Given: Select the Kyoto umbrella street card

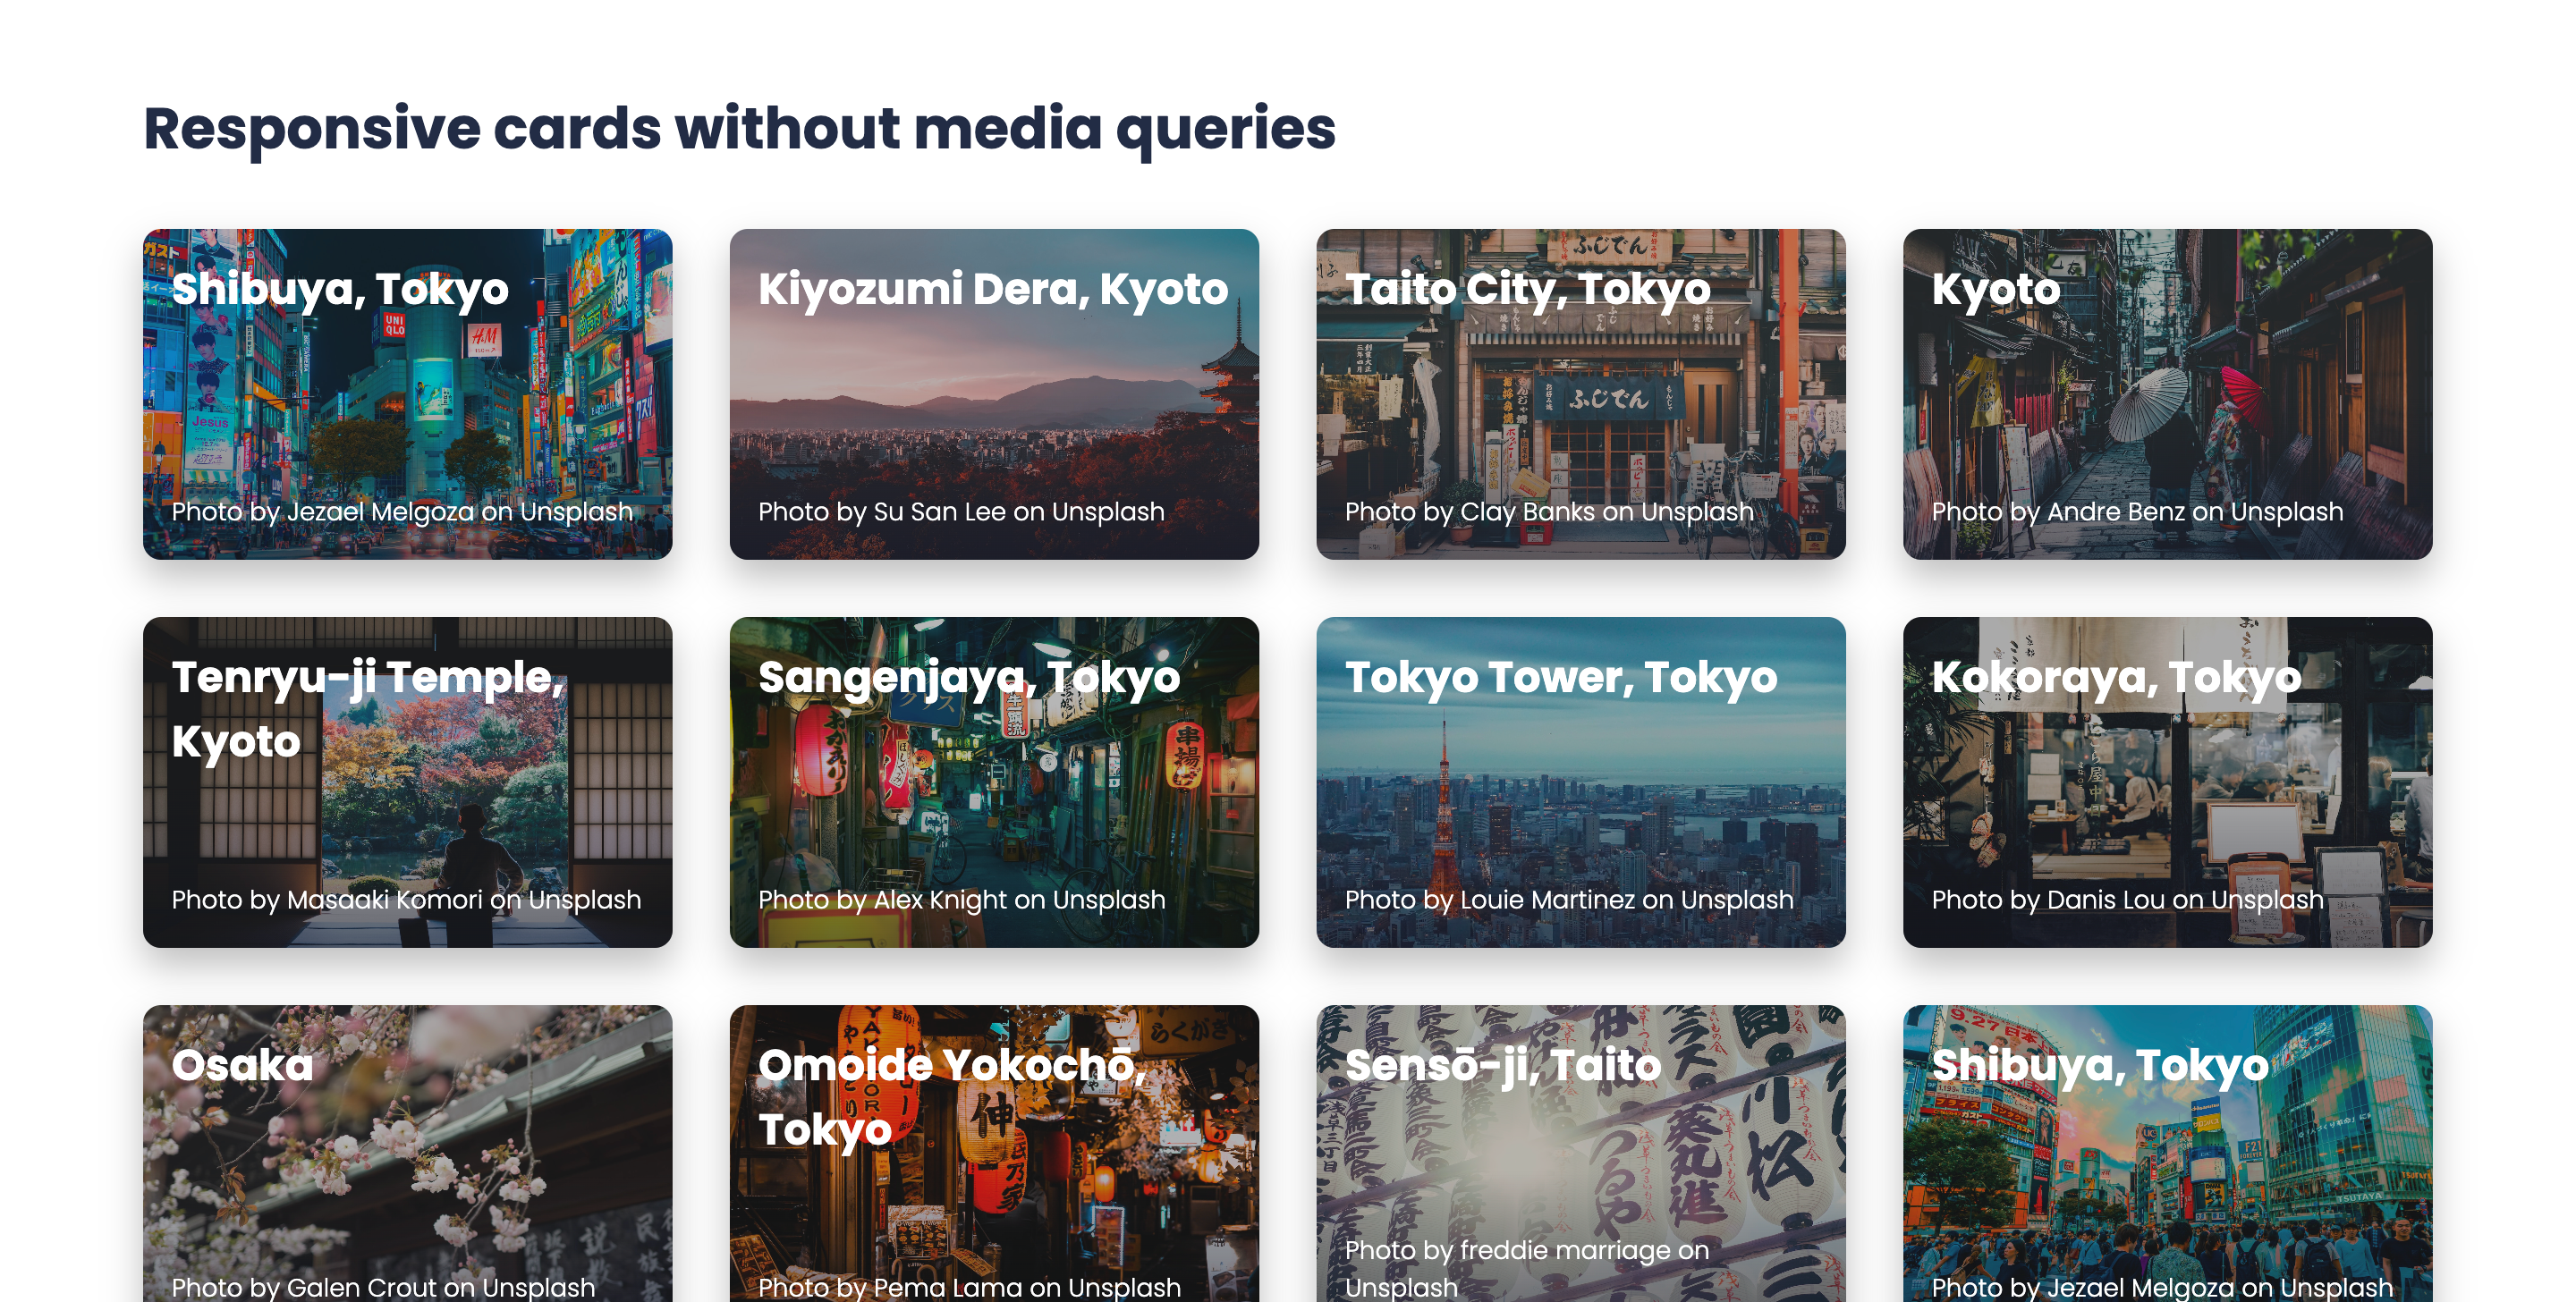Looking at the screenshot, I should (2167, 395).
